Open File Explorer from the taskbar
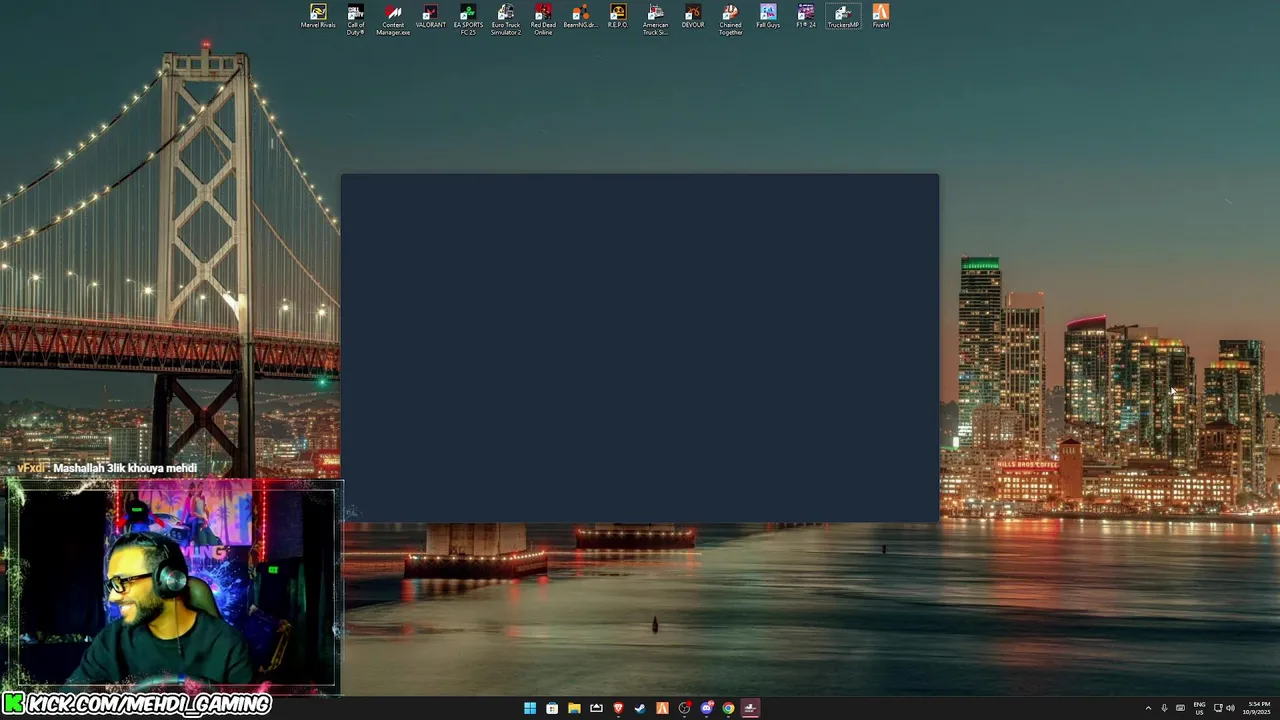This screenshot has width=1280, height=720. (574, 708)
